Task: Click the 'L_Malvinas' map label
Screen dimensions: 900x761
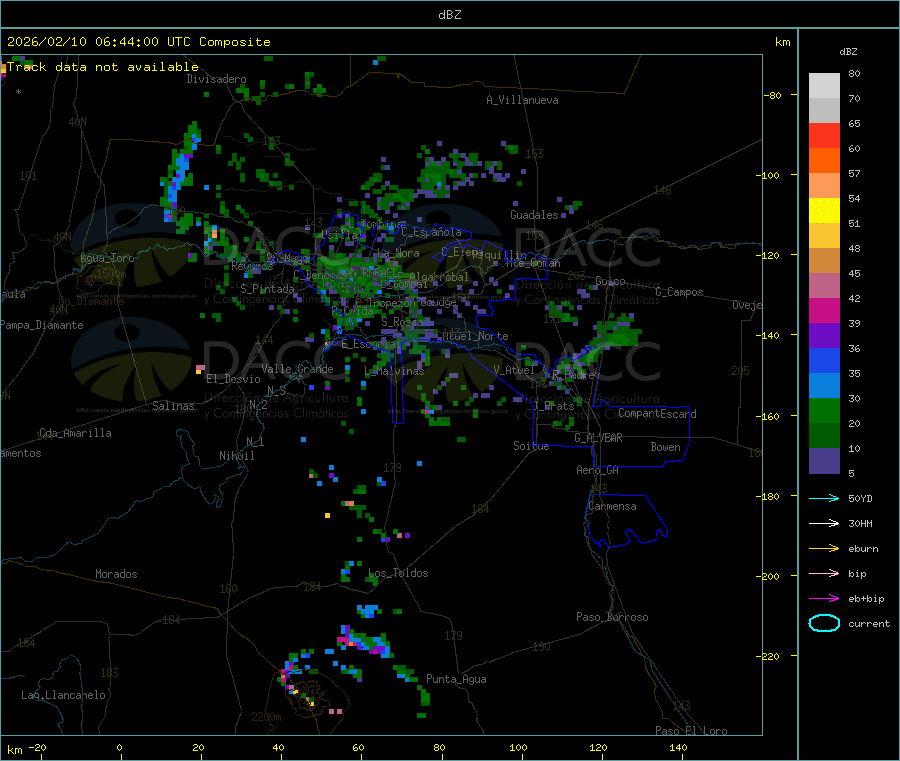Action: pos(394,371)
